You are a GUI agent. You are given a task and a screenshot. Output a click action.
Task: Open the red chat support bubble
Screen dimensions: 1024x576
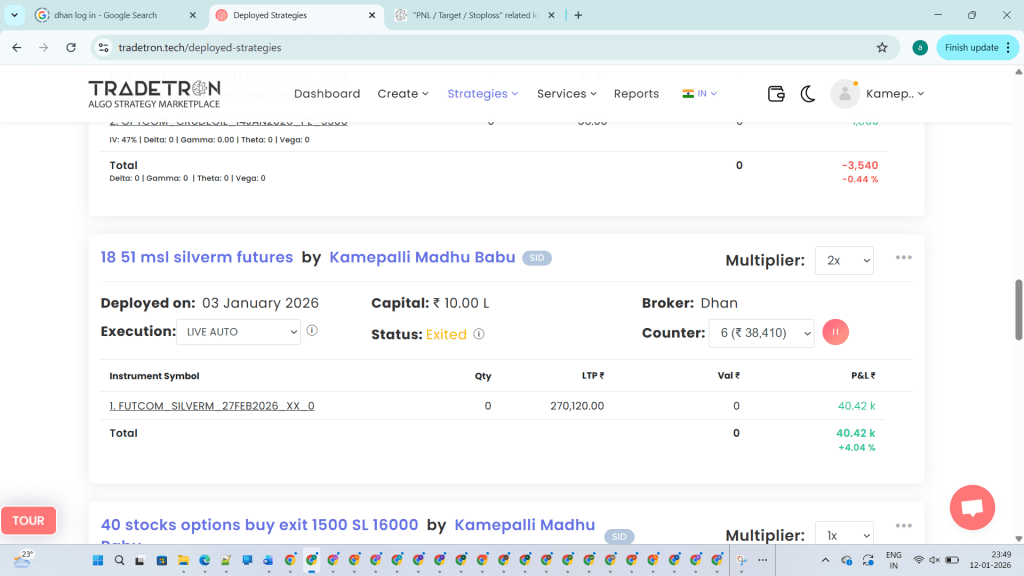point(971,506)
